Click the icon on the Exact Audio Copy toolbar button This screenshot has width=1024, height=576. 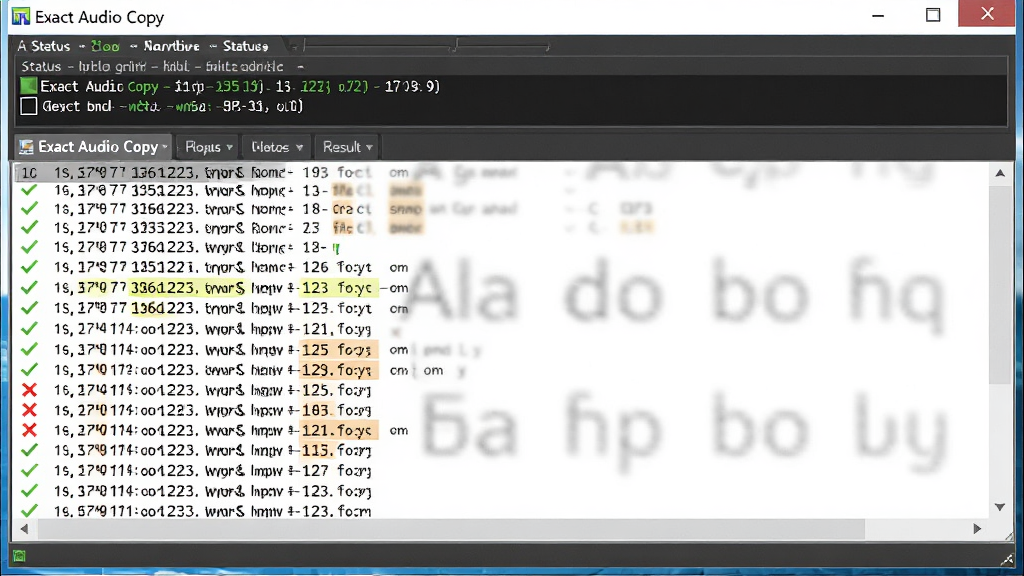click(x=26, y=147)
